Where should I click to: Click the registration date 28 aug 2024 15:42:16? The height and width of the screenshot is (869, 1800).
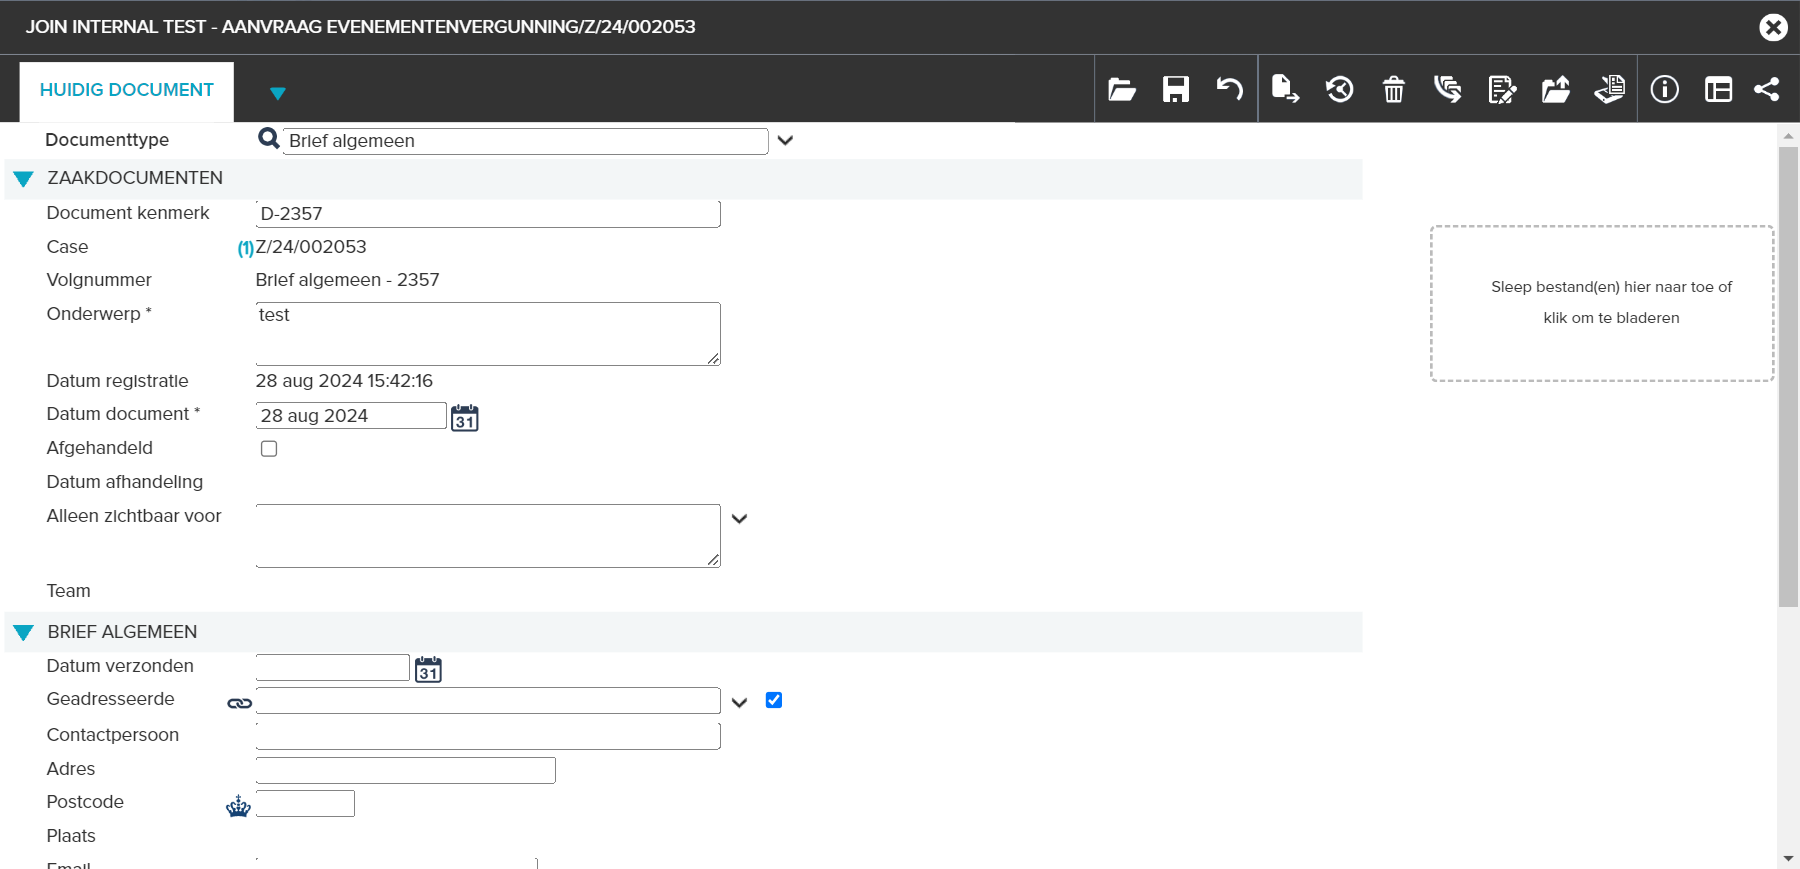pos(344,381)
